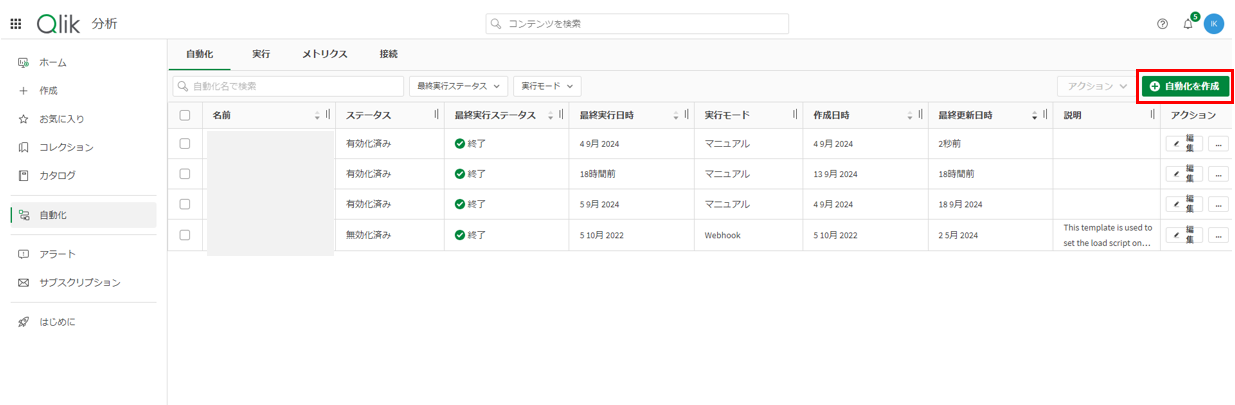Screen dimensions: 1235x405
Task: Switch to the メトリクス tab
Action: (325, 54)
